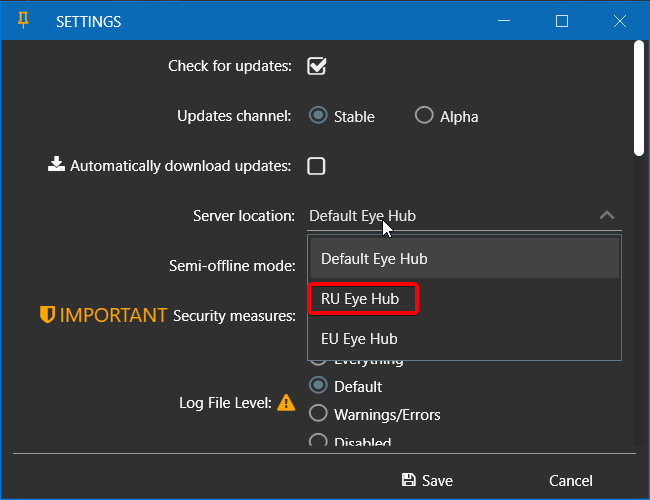Click the Security measures label

tap(235, 316)
